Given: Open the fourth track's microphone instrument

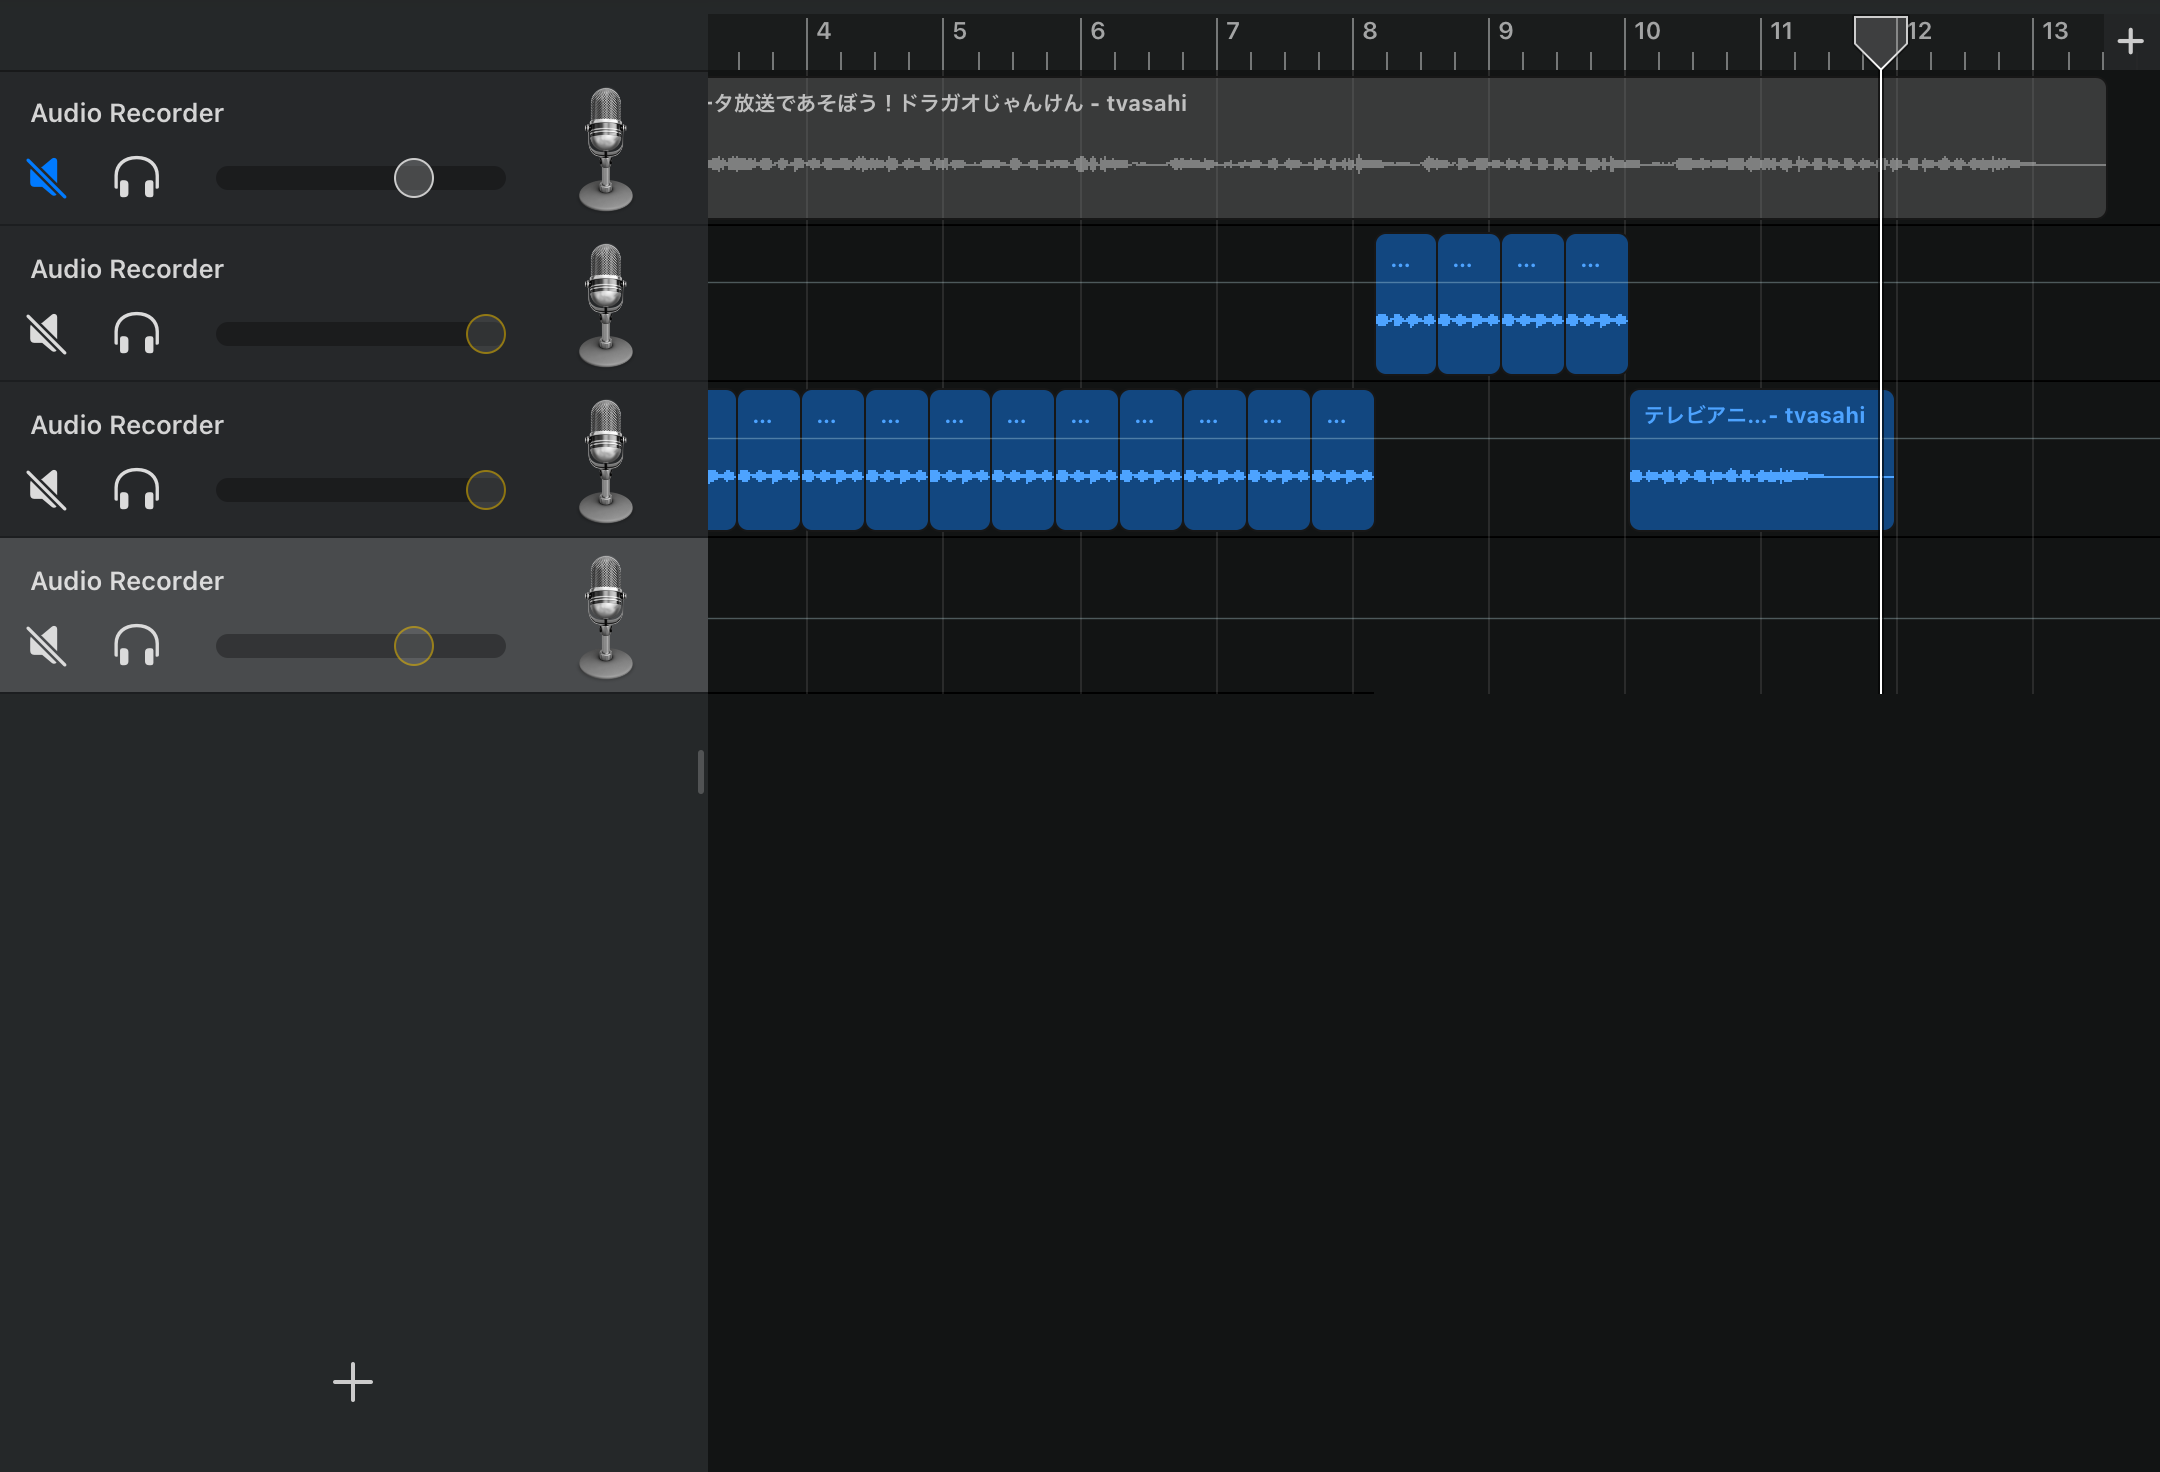Looking at the screenshot, I should [x=605, y=617].
